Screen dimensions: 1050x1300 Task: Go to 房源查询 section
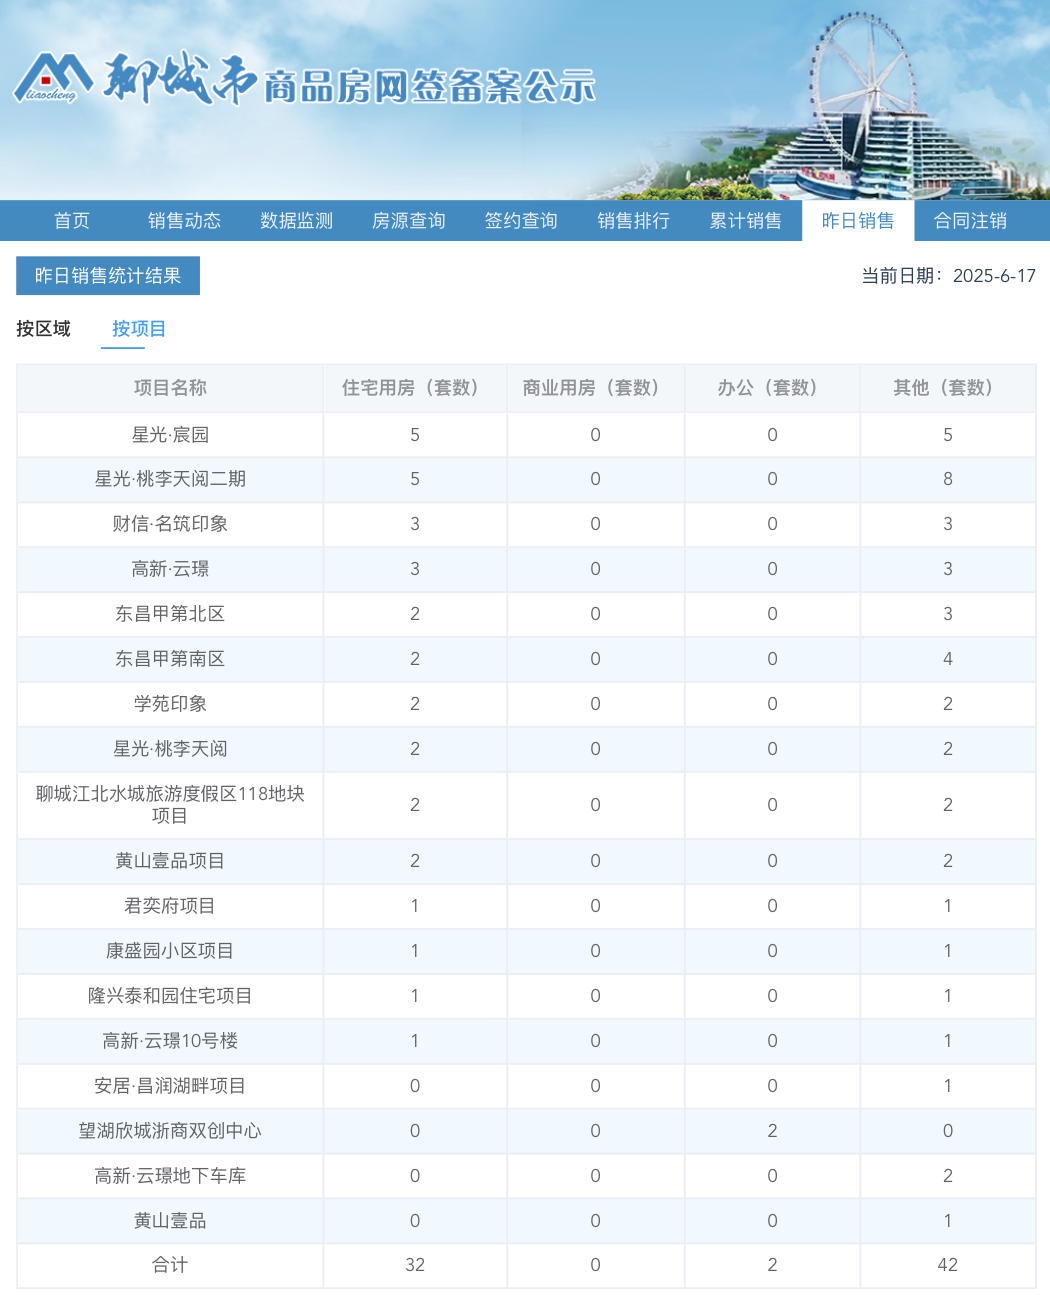407,220
